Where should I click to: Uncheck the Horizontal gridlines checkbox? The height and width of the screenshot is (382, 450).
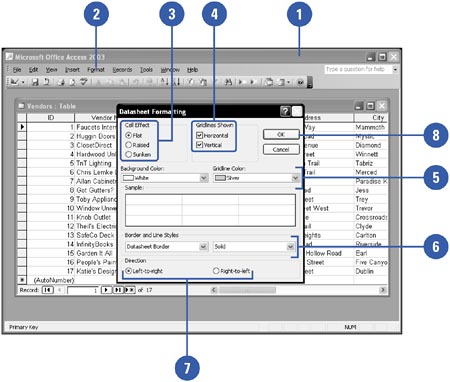click(x=212, y=135)
